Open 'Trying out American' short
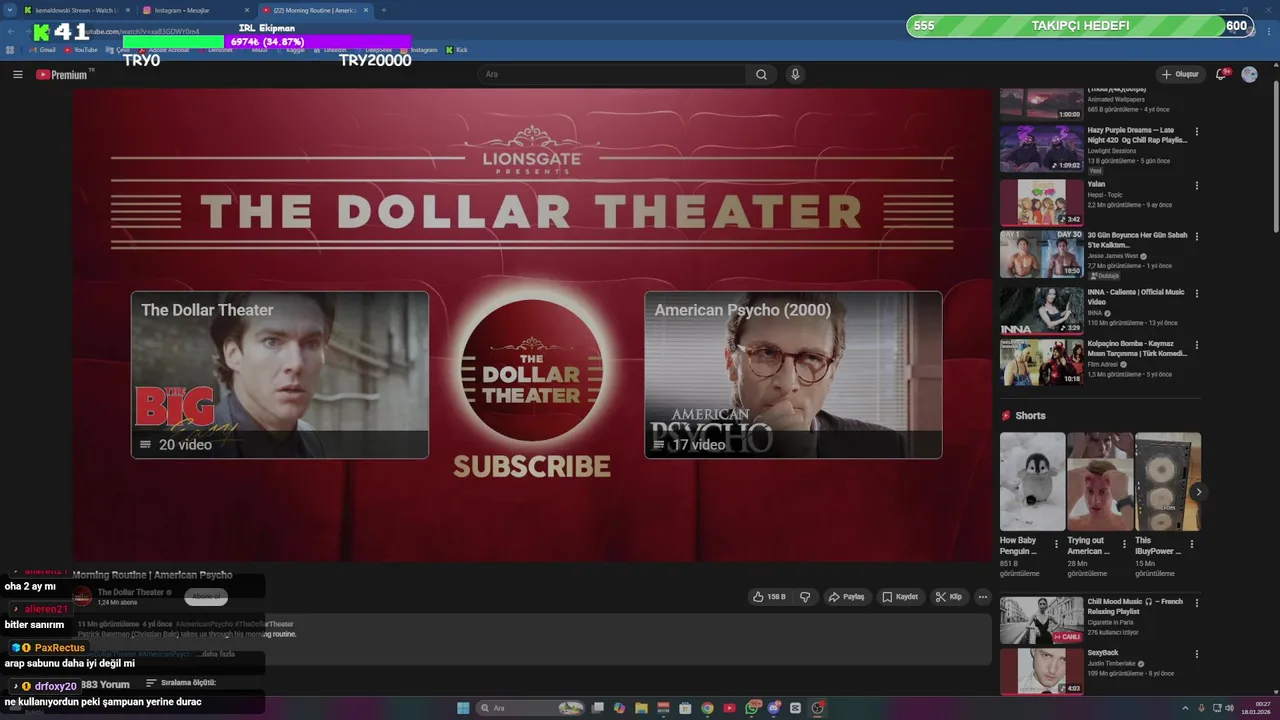This screenshot has height=720, width=1280. click(x=1100, y=481)
